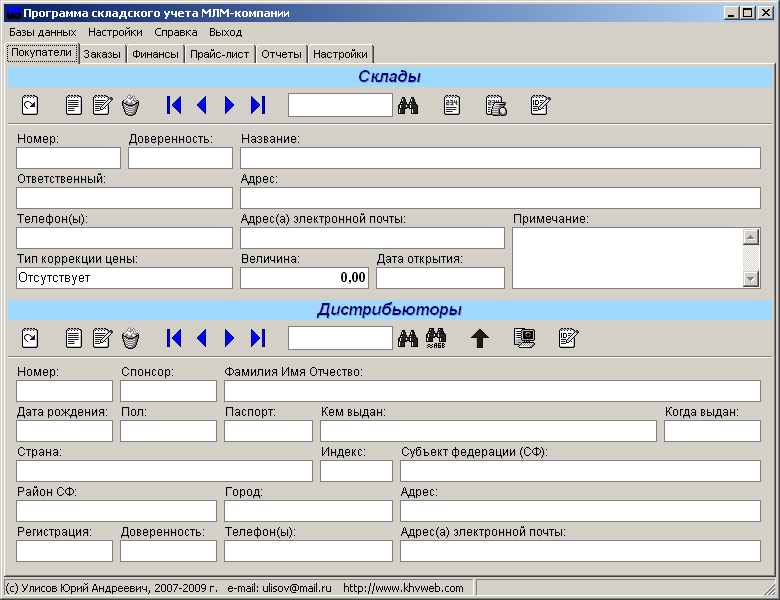Click the Адрес field in Склады
Screen dimensions: 780x600
(500, 198)
